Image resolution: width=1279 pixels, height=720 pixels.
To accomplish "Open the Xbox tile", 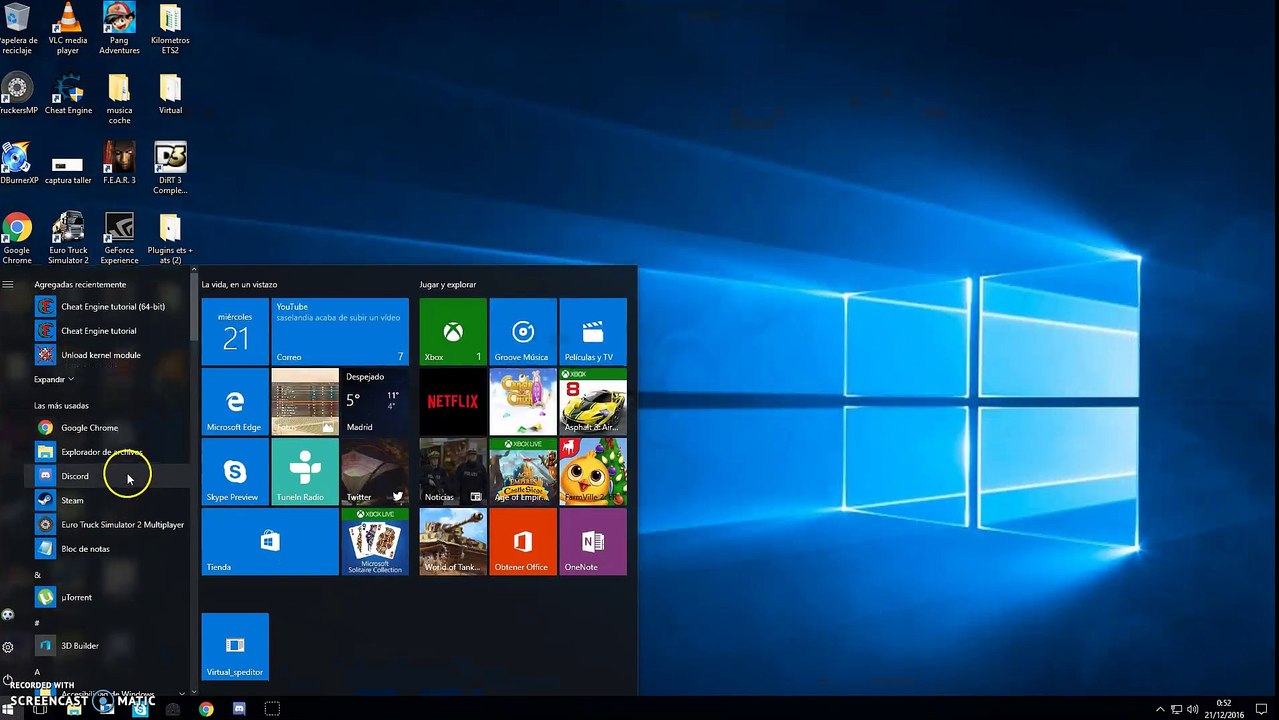I will (x=453, y=332).
